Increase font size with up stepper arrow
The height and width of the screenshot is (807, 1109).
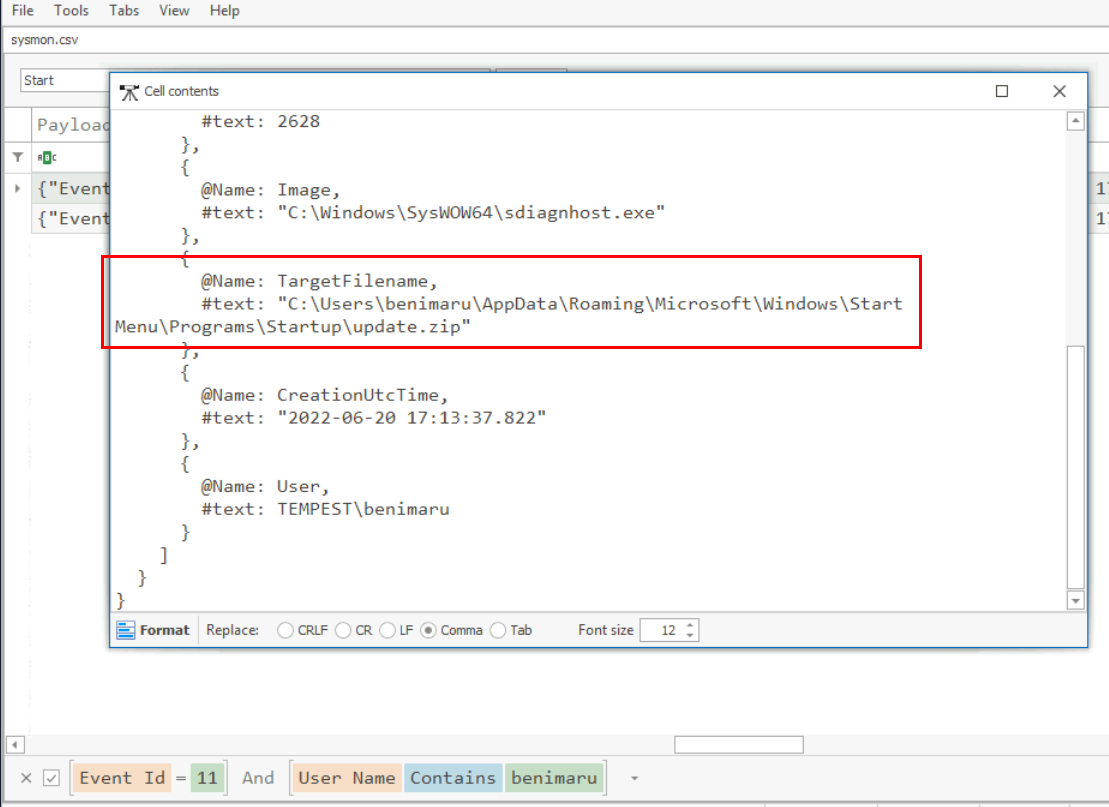click(x=690, y=625)
